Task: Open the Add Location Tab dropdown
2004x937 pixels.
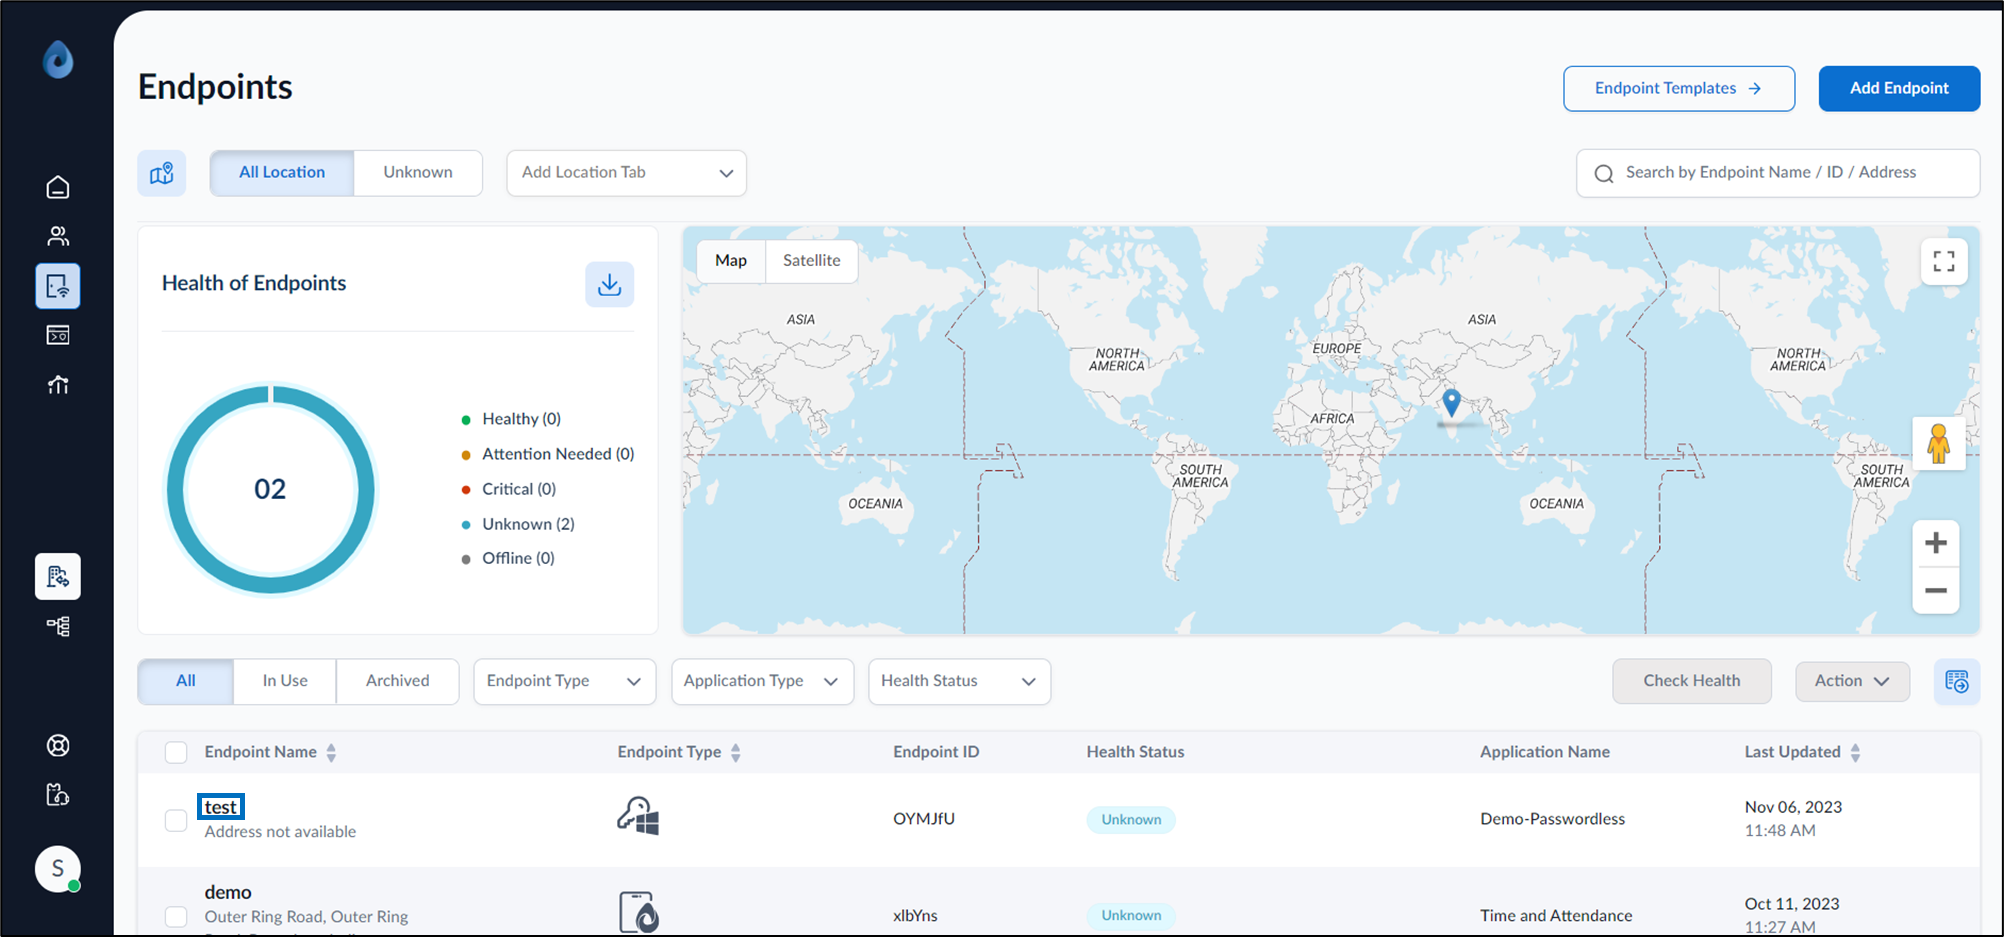Action: pos(627,173)
